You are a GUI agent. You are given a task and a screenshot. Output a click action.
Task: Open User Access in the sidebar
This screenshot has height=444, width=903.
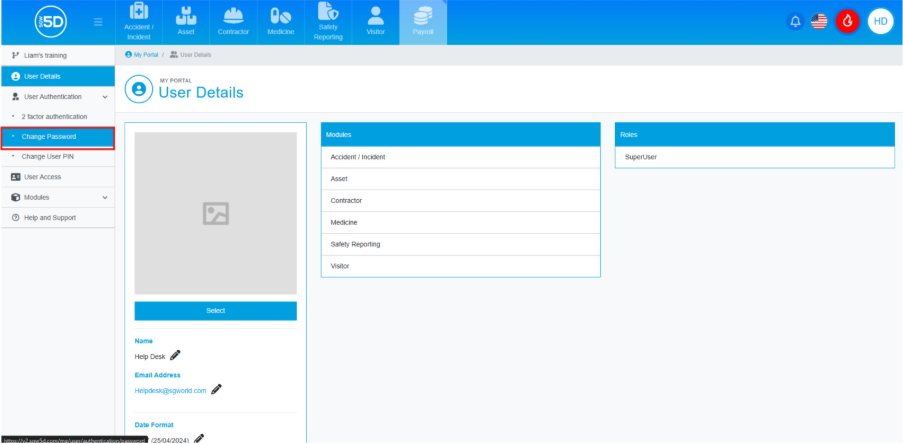click(x=58, y=177)
